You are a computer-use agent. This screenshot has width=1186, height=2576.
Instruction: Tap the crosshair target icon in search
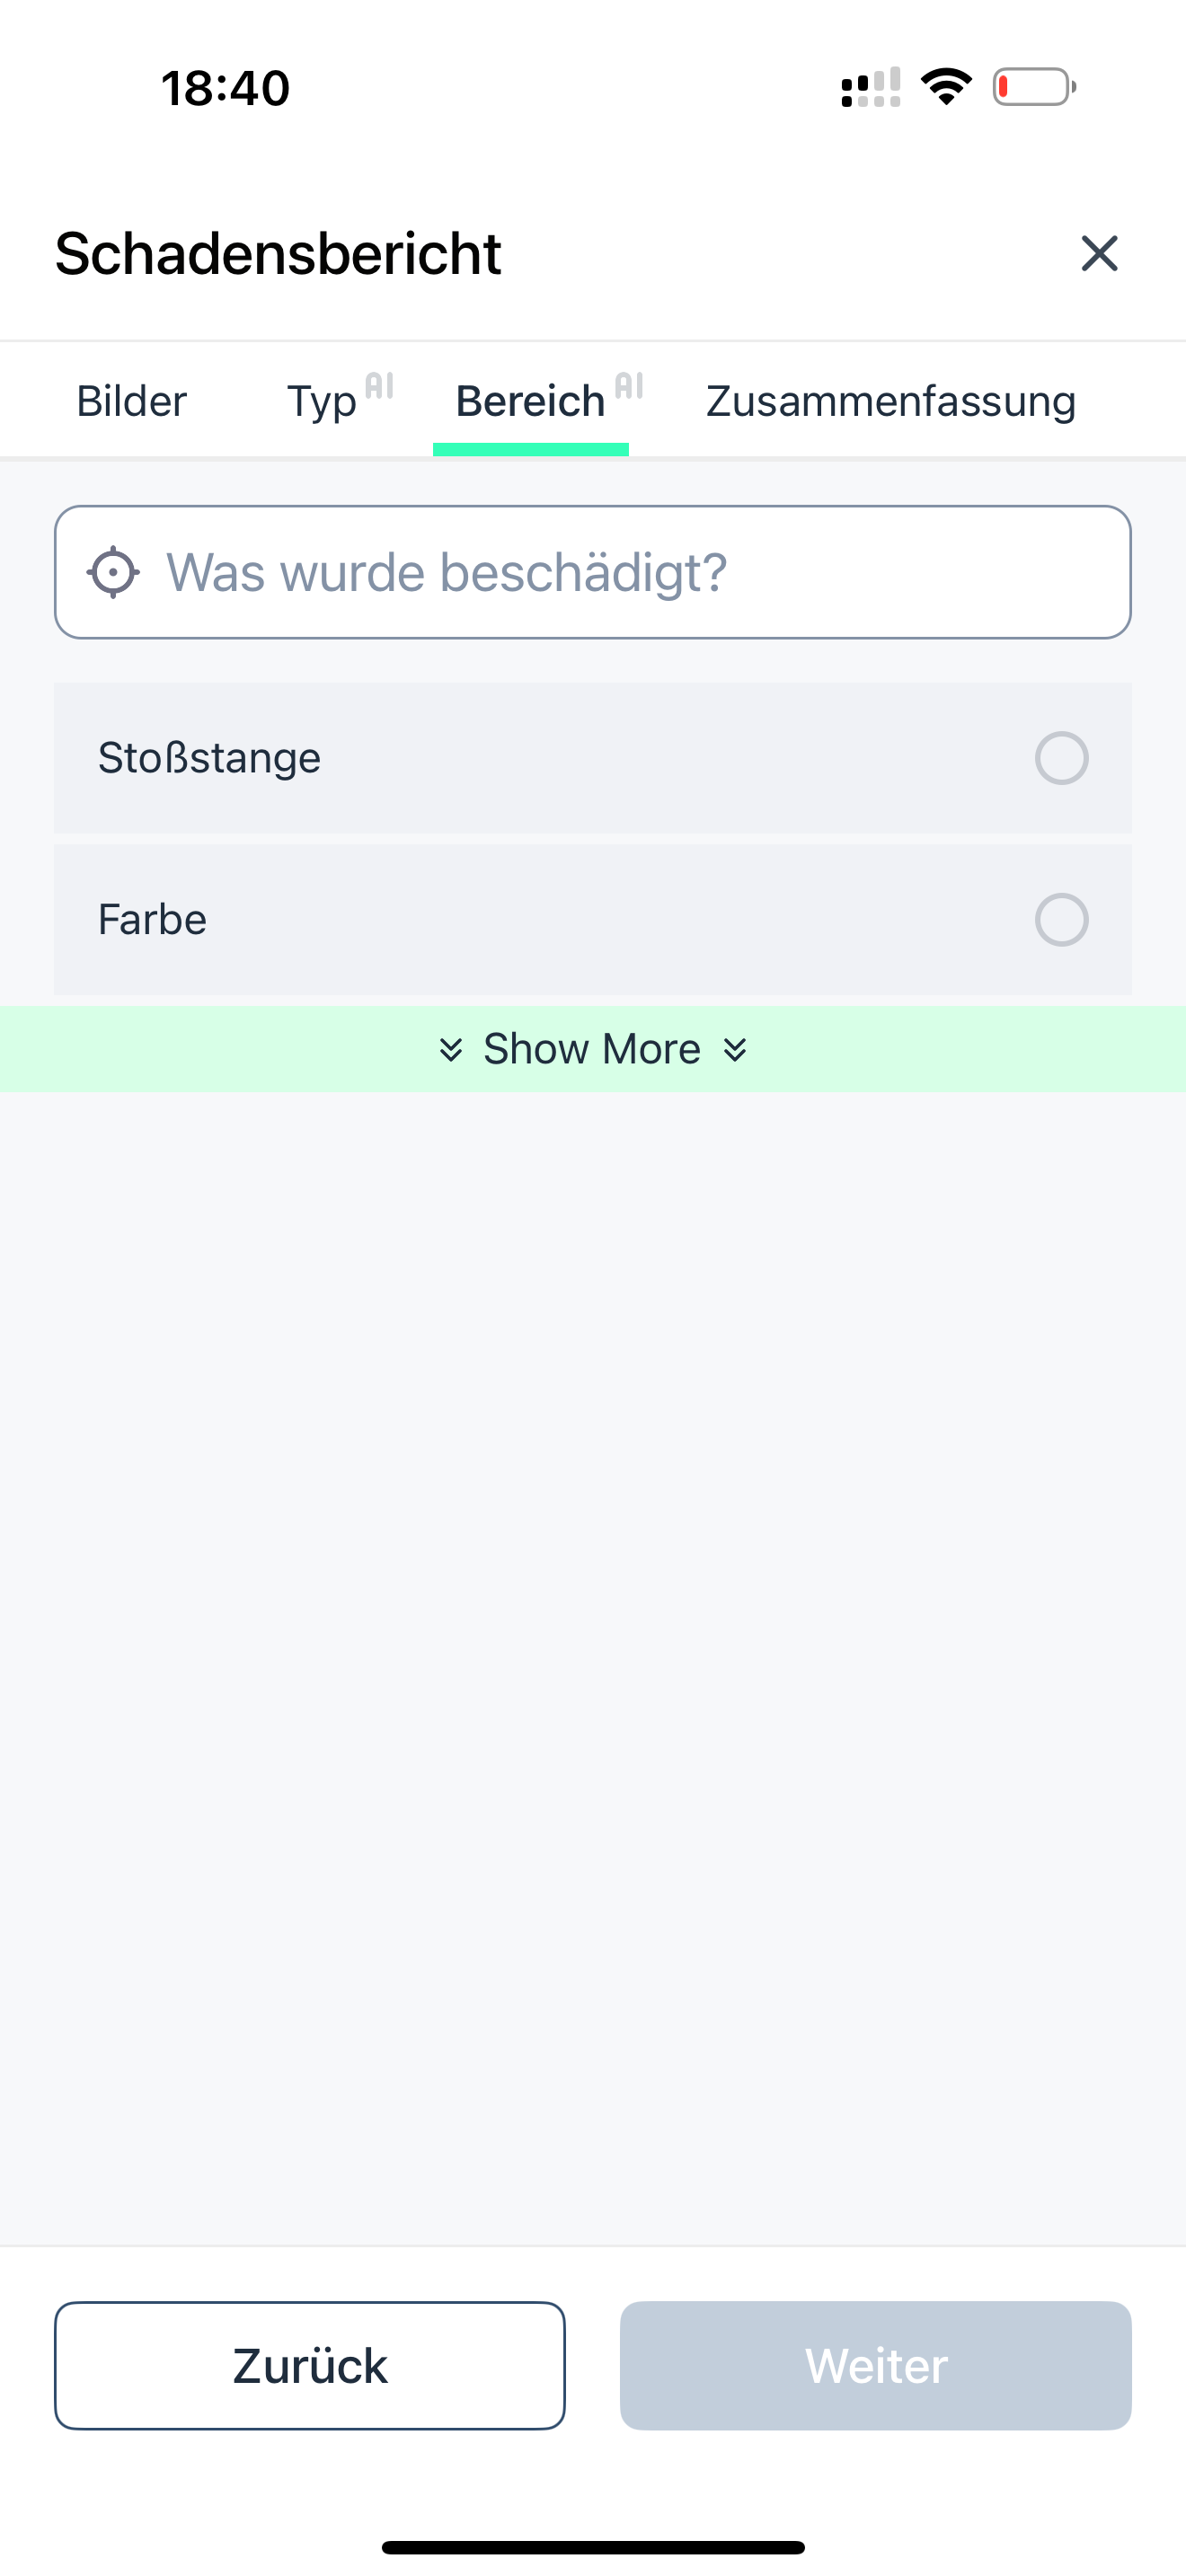click(x=113, y=572)
